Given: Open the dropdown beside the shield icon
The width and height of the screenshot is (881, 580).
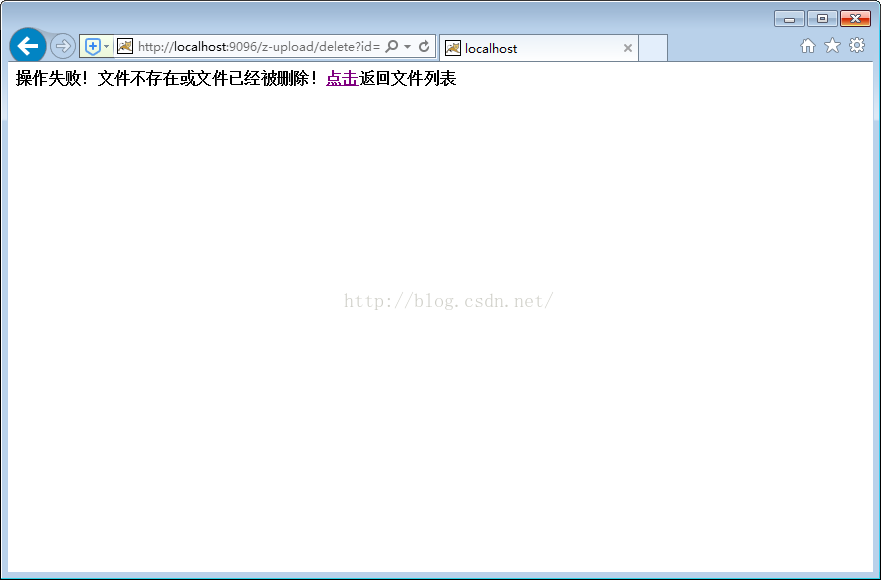Looking at the screenshot, I should pos(106,46).
